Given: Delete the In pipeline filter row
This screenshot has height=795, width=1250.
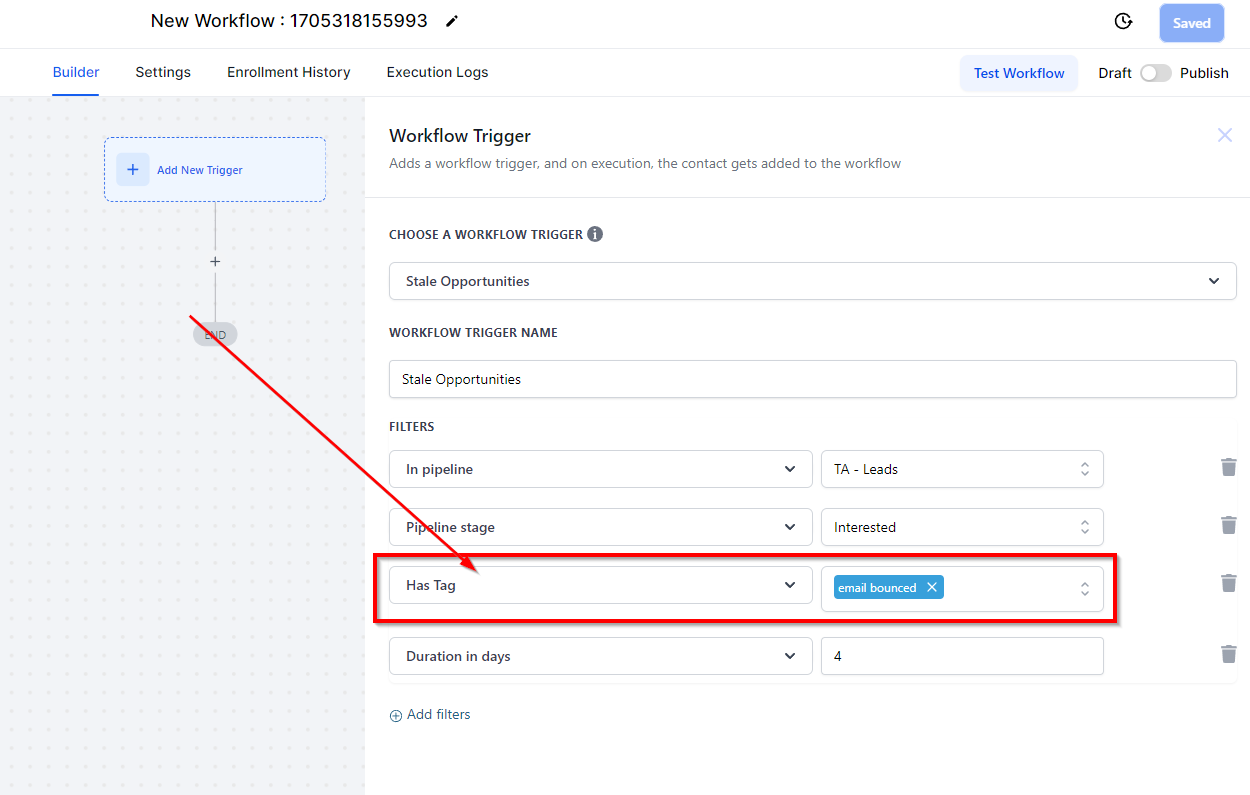Looking at the screenshot, I should 1228,467.
